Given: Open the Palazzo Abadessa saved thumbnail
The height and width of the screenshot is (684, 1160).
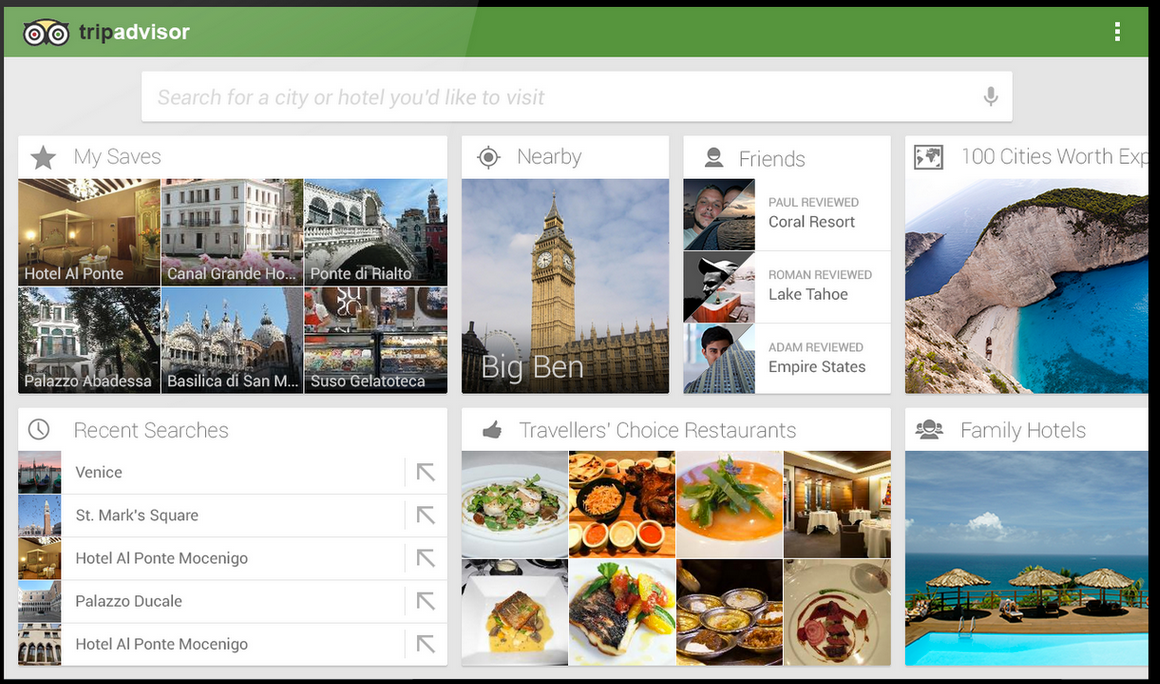Looking at the screenshot, I should pyautogui.click(x=89, y=340).
